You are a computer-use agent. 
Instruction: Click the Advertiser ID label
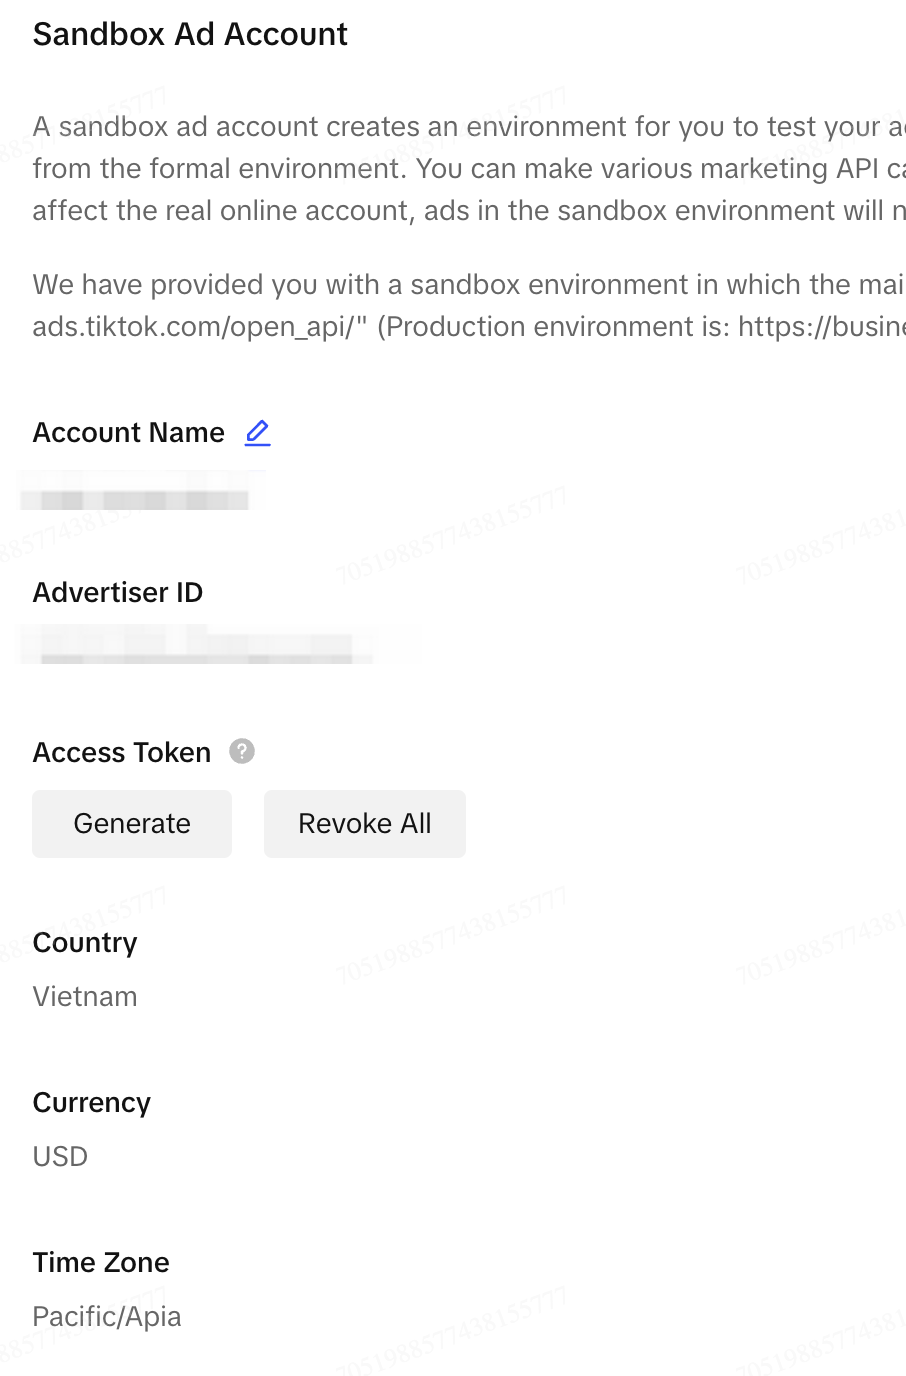coord(118,593)
